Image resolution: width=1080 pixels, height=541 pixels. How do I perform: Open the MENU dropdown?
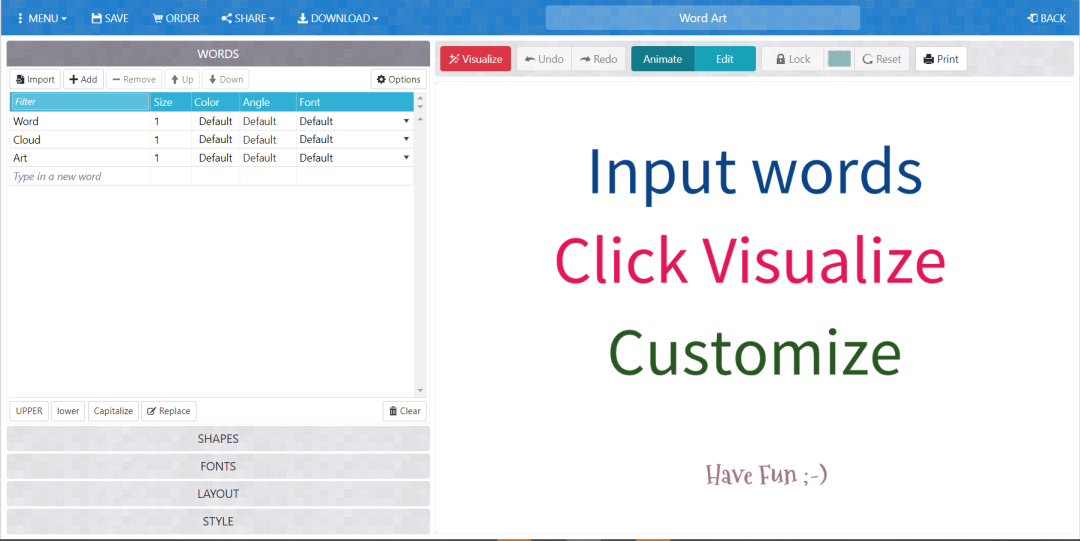pyautogui.click(x=41, y=19)
